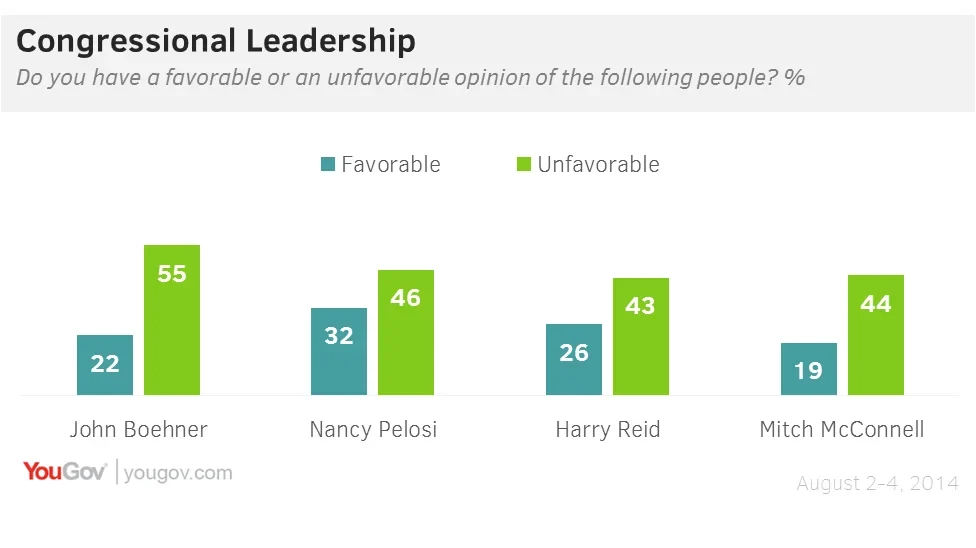Viewport: 976px width, 548px height.
Task: Click the Favorable legend label
Action: [390, 165]
